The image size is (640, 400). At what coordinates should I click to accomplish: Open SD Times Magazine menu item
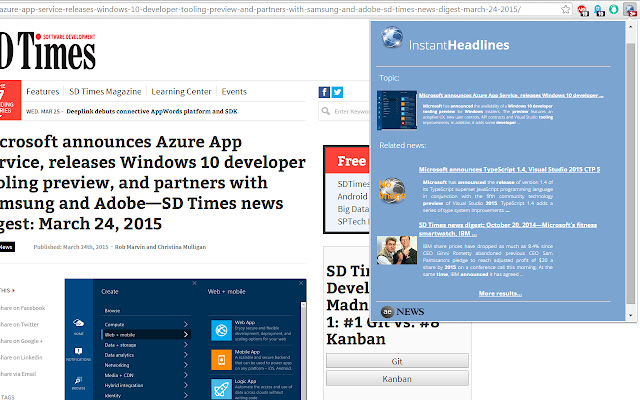click(105, 92)
